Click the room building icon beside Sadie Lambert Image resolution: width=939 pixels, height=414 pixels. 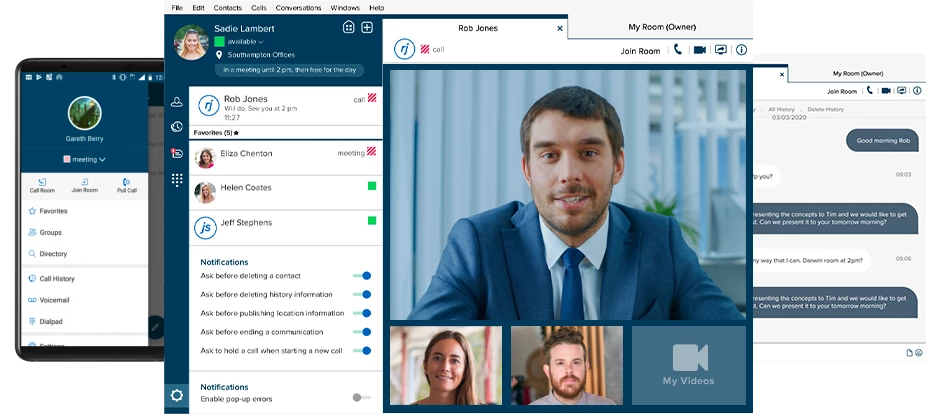click(x=349, y=27)
